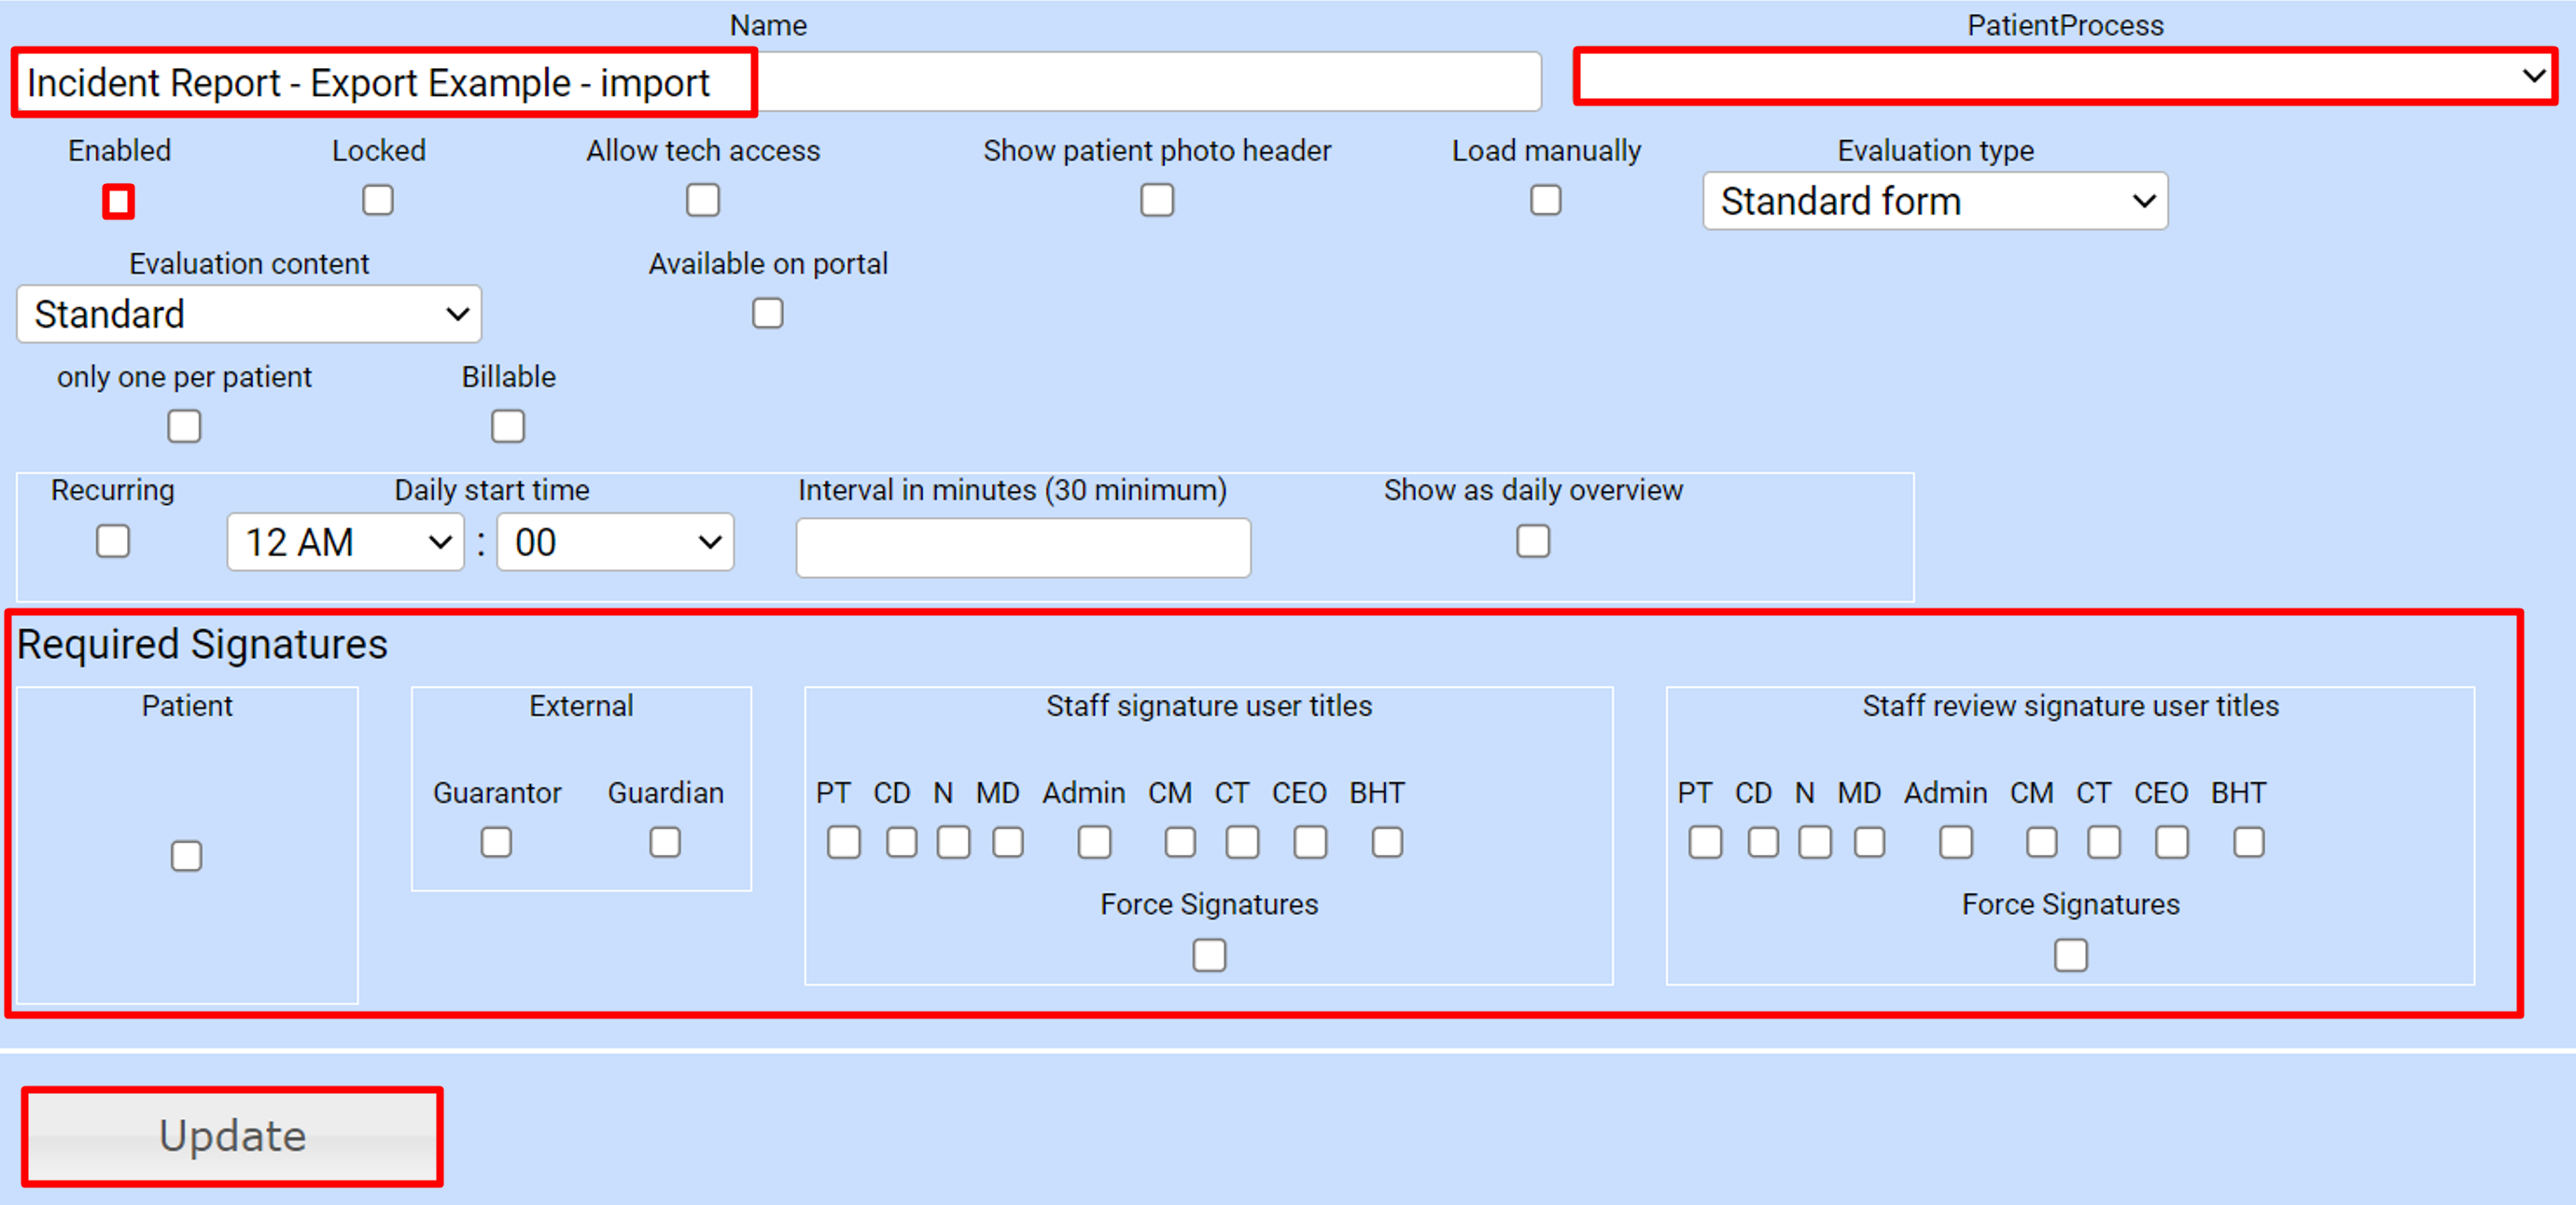Check CEO under Staff review signature titles
This screenshot has height=1205, width=2576.
click(x=2172, y=842)
